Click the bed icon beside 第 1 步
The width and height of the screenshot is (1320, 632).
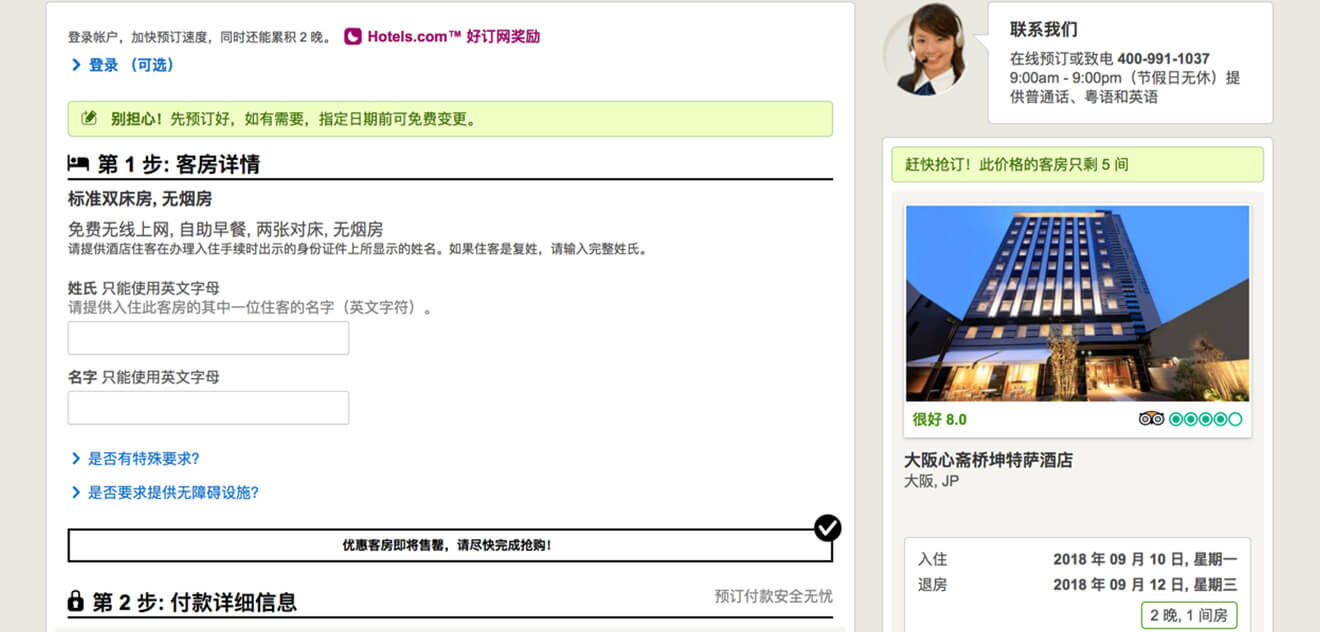coord(78,163)
